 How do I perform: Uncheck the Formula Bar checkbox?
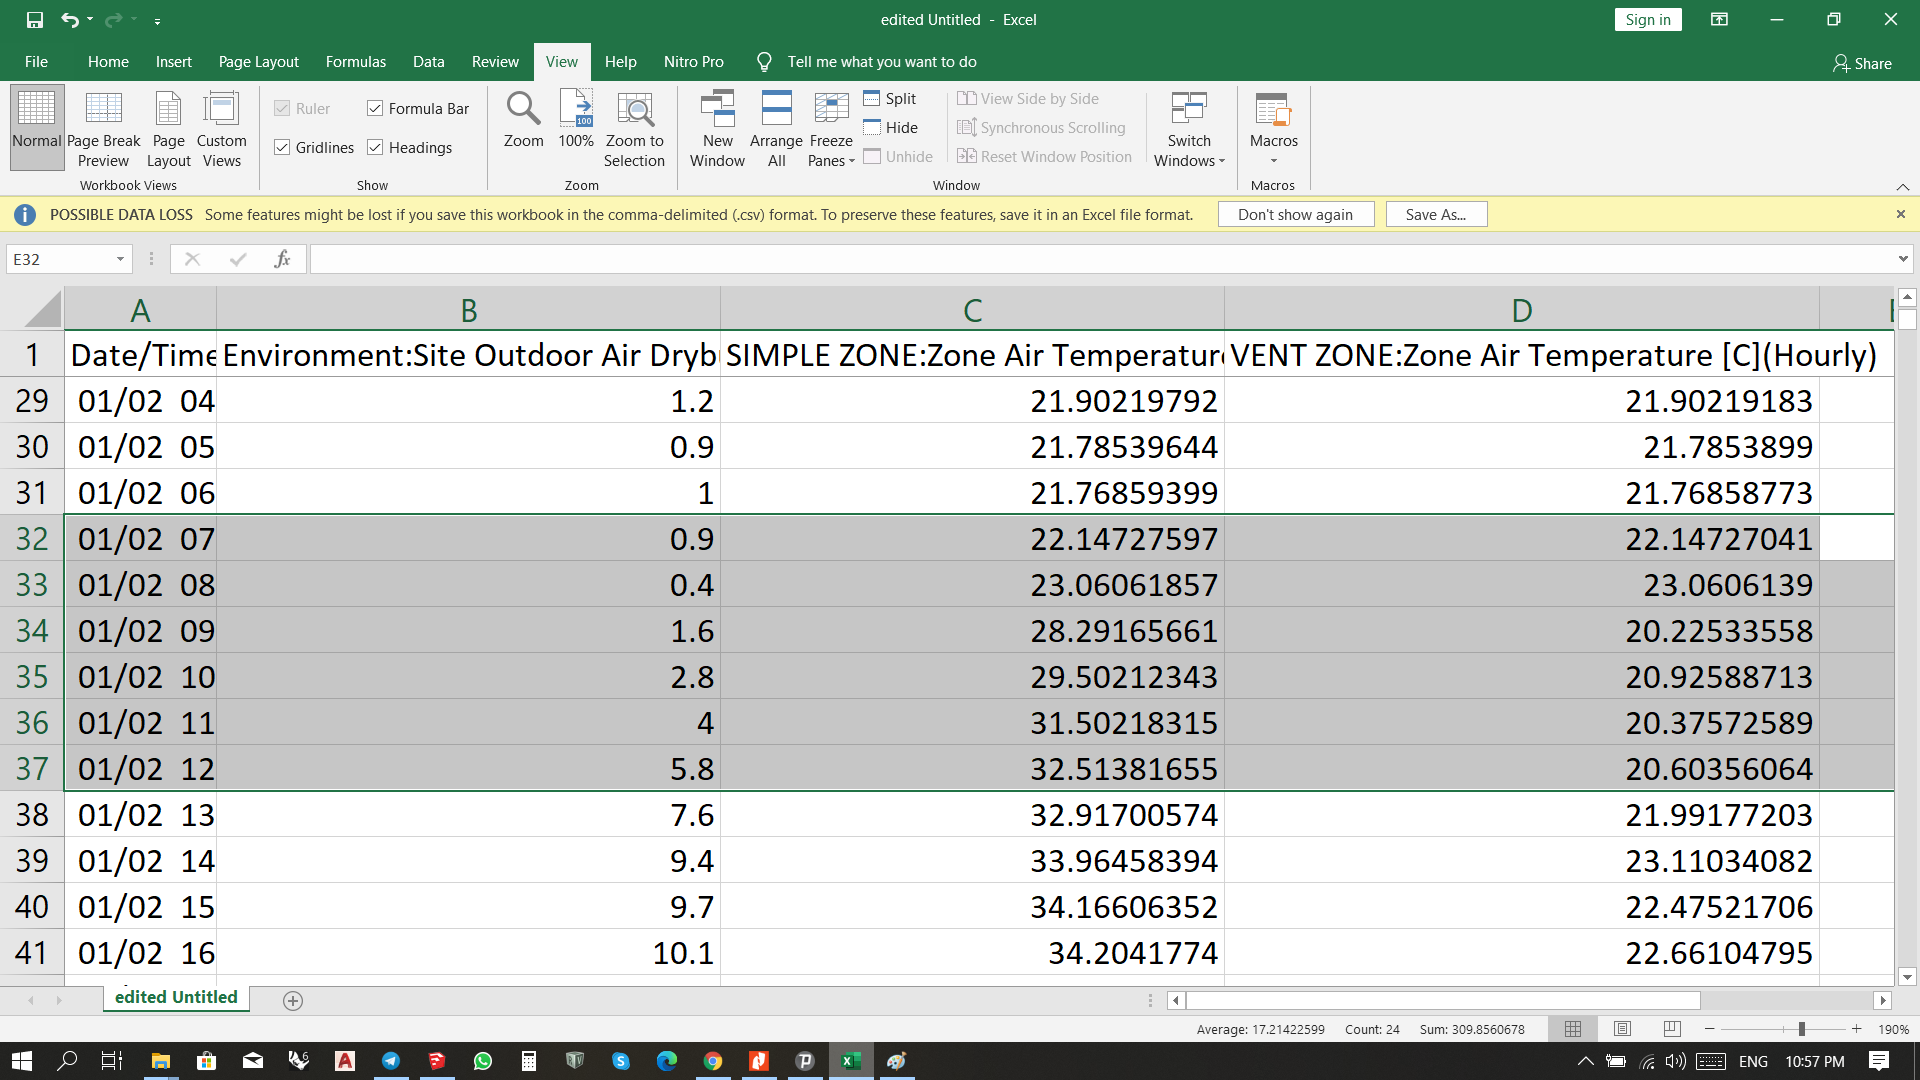click(x=375, y=108)
